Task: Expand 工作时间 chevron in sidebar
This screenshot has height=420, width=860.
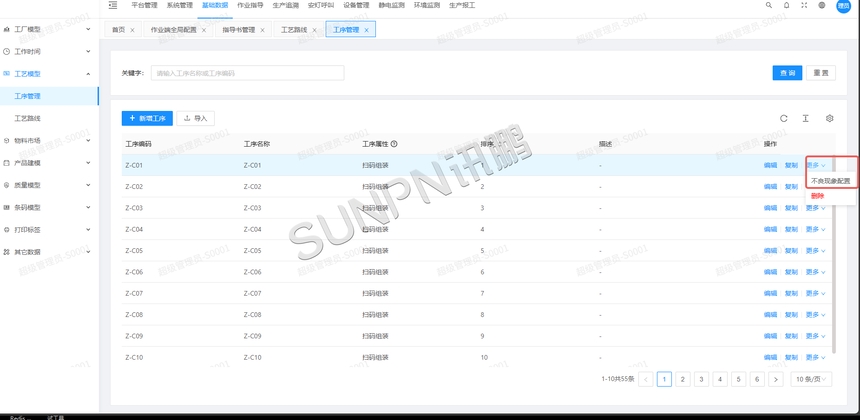Action: click(88, 52)
